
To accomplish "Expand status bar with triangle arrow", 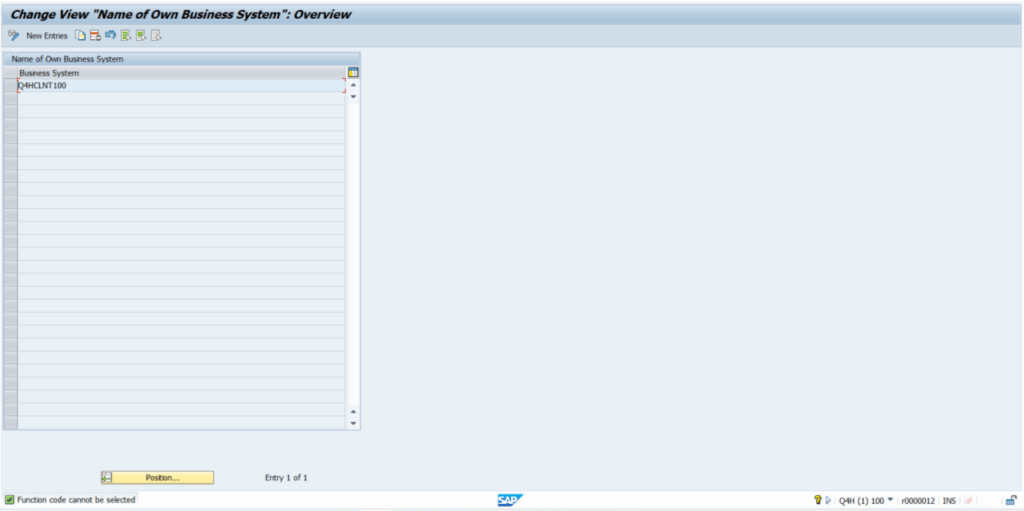I will (828, 499).
